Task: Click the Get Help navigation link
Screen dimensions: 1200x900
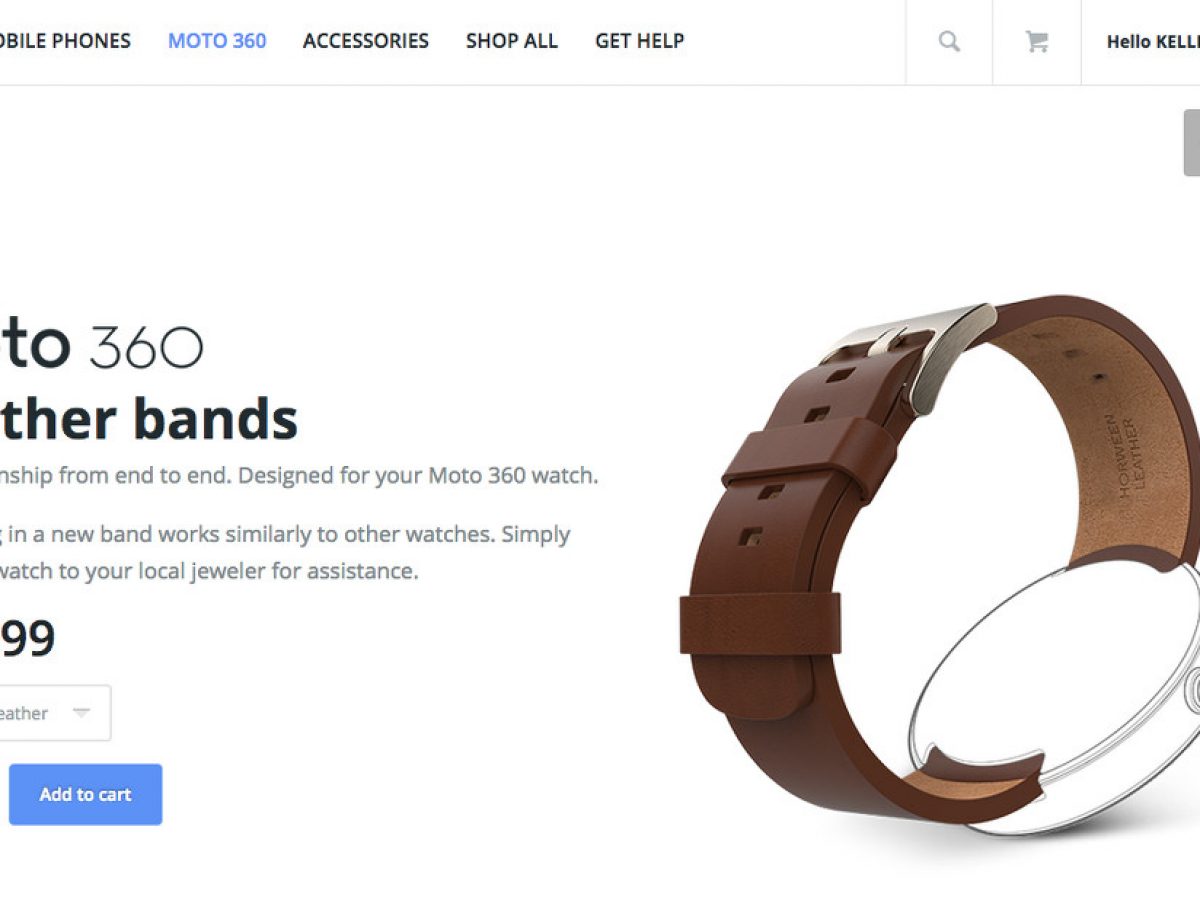Action: pyautogui.click(x=640, y=41)
